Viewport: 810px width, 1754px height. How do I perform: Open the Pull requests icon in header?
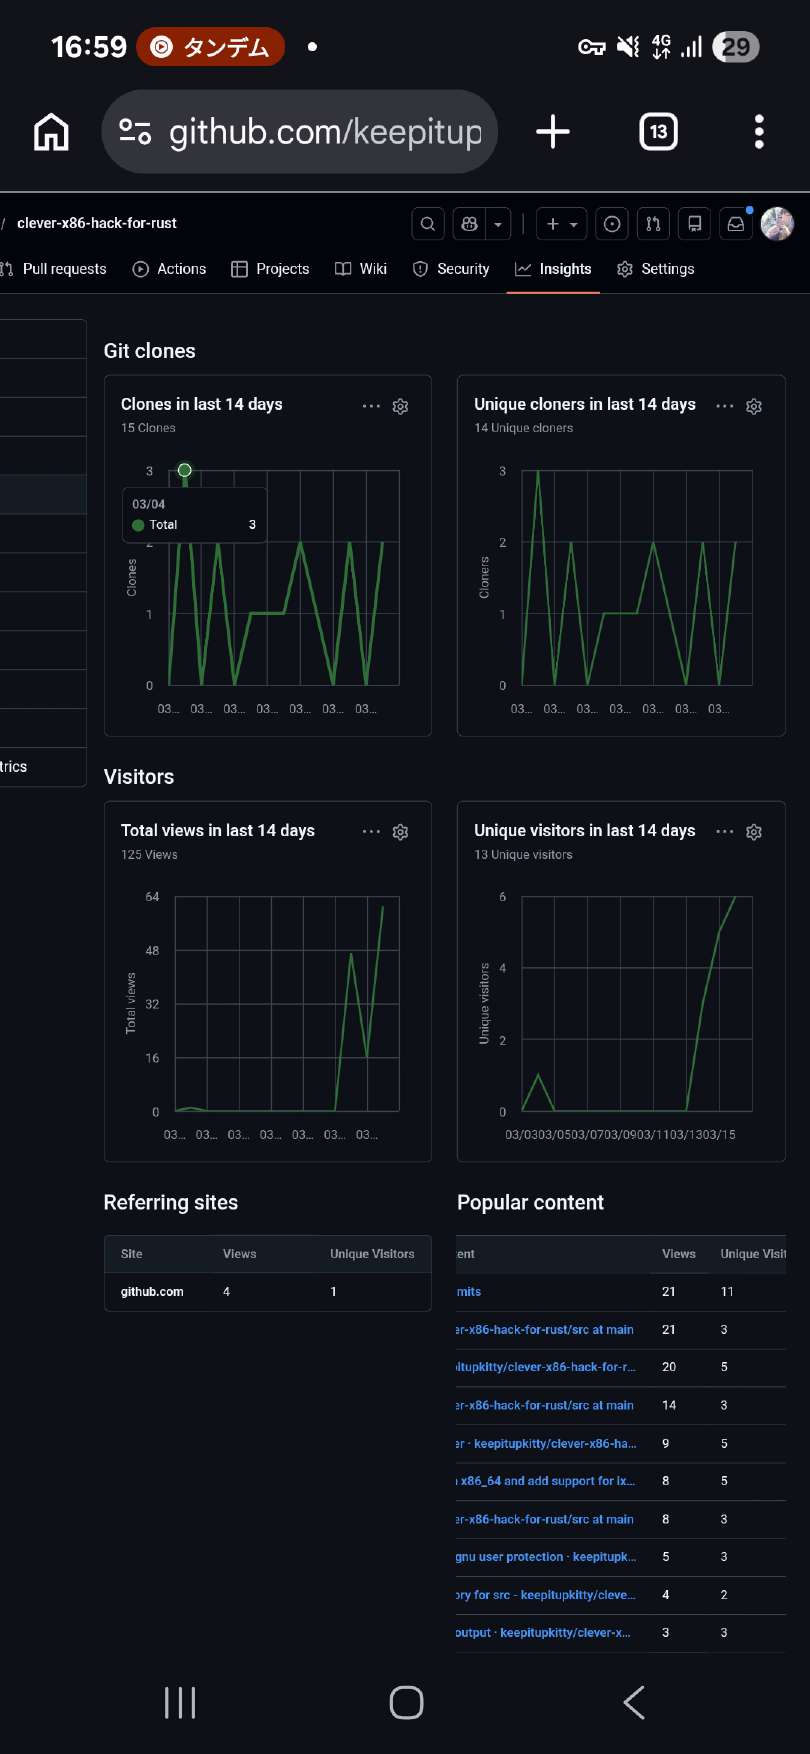[653, 224]
